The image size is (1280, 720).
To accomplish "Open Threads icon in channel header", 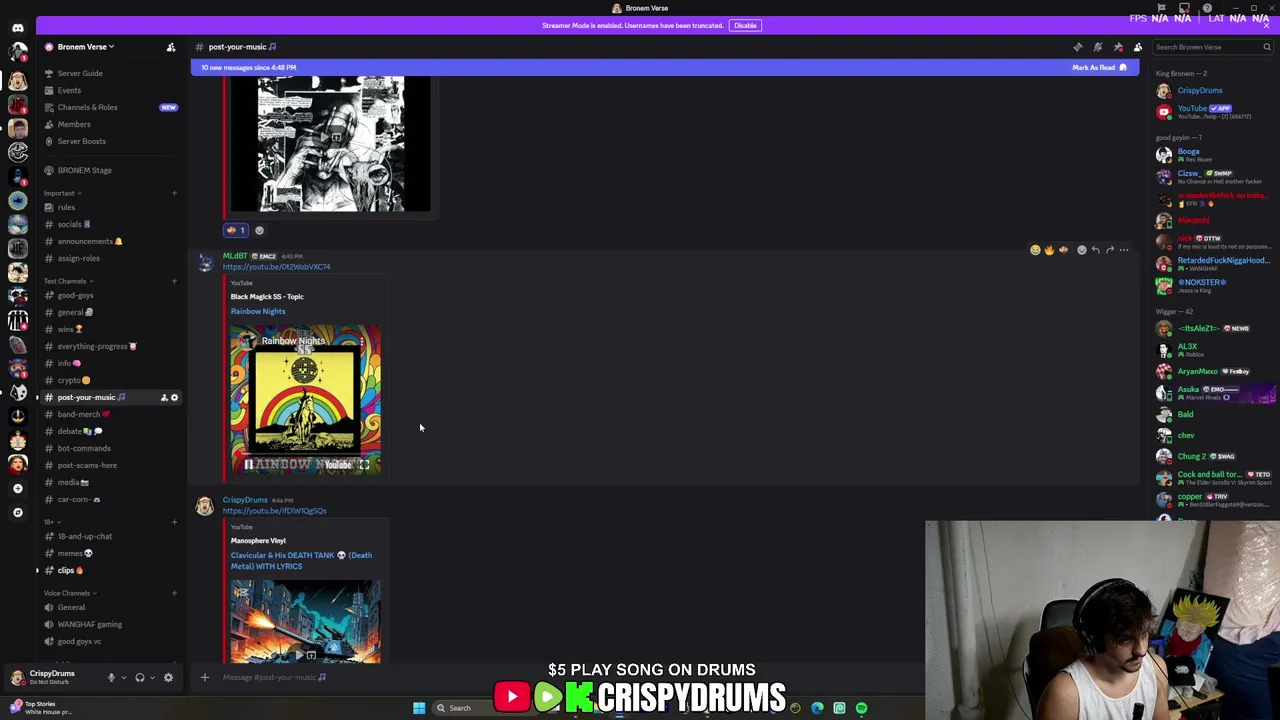I will (1078, 47).
